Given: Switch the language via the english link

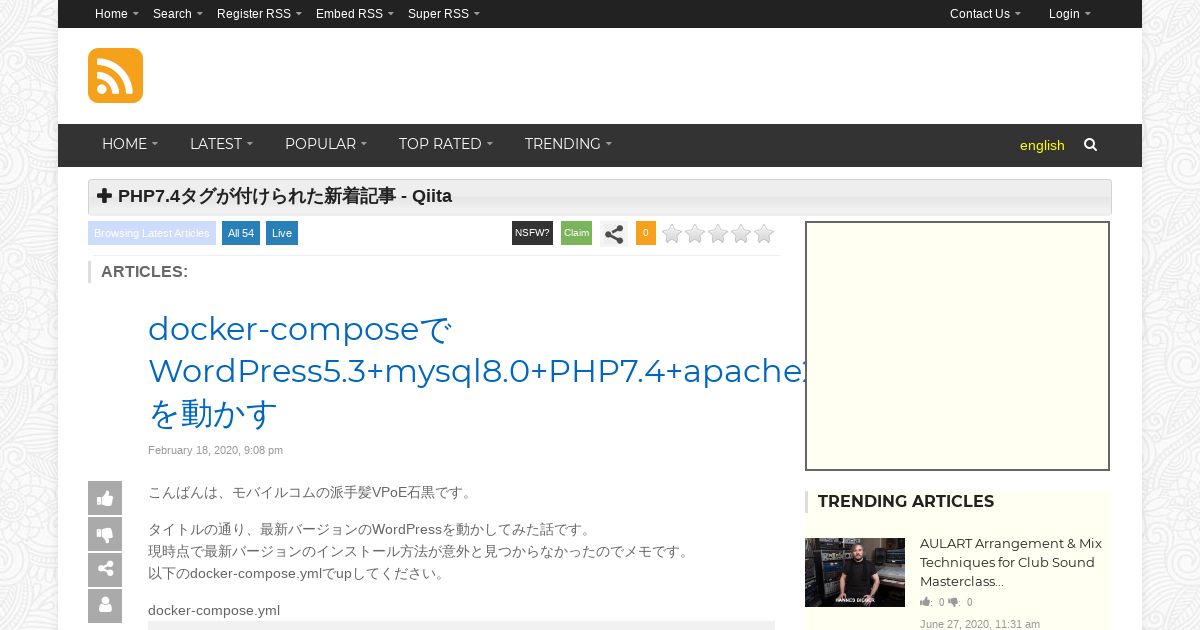Looking at the screenshot, I should pyautogui.click(x=1042, y=145).
